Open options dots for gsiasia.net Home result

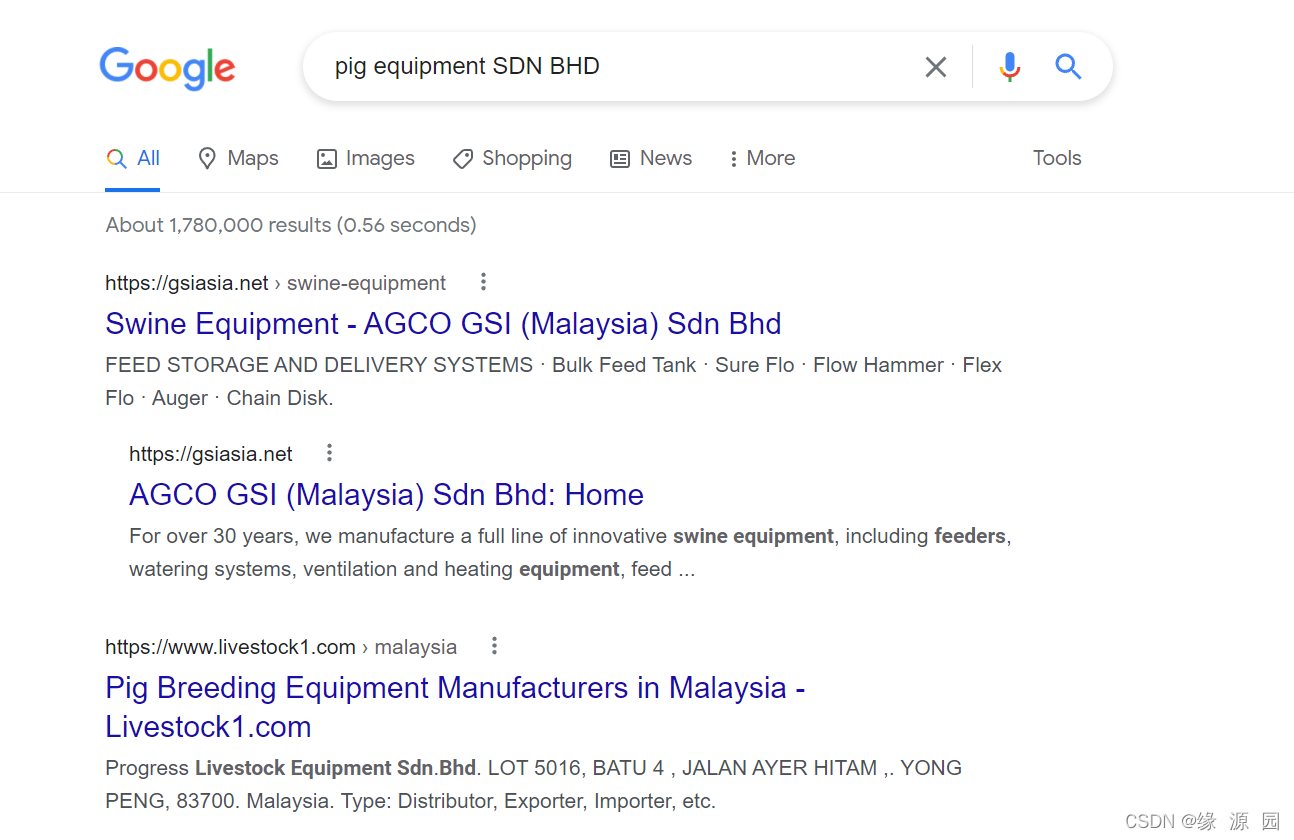point(329,453)
